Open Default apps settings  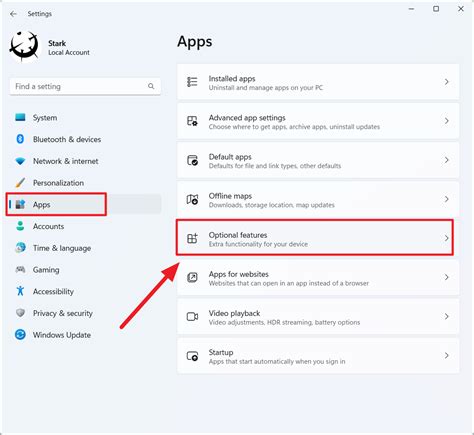pyautogui.click(x=318, y=160)
